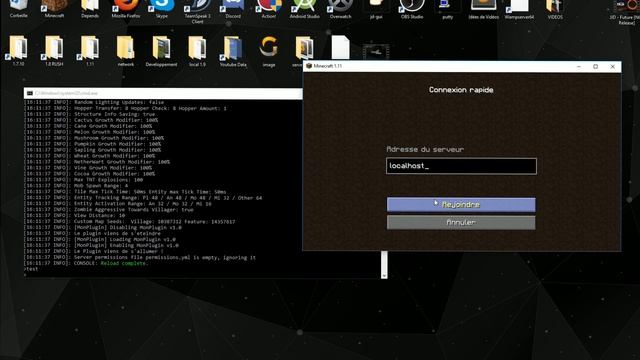640x360 pixels.
Task: Close the Minecraft 1.11 window
Action: coord(613,66)
